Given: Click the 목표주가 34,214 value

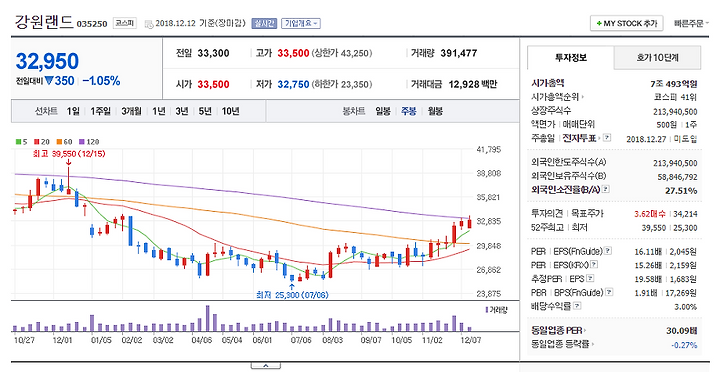Looking at the screenshot, I should (x=686, y=214).
